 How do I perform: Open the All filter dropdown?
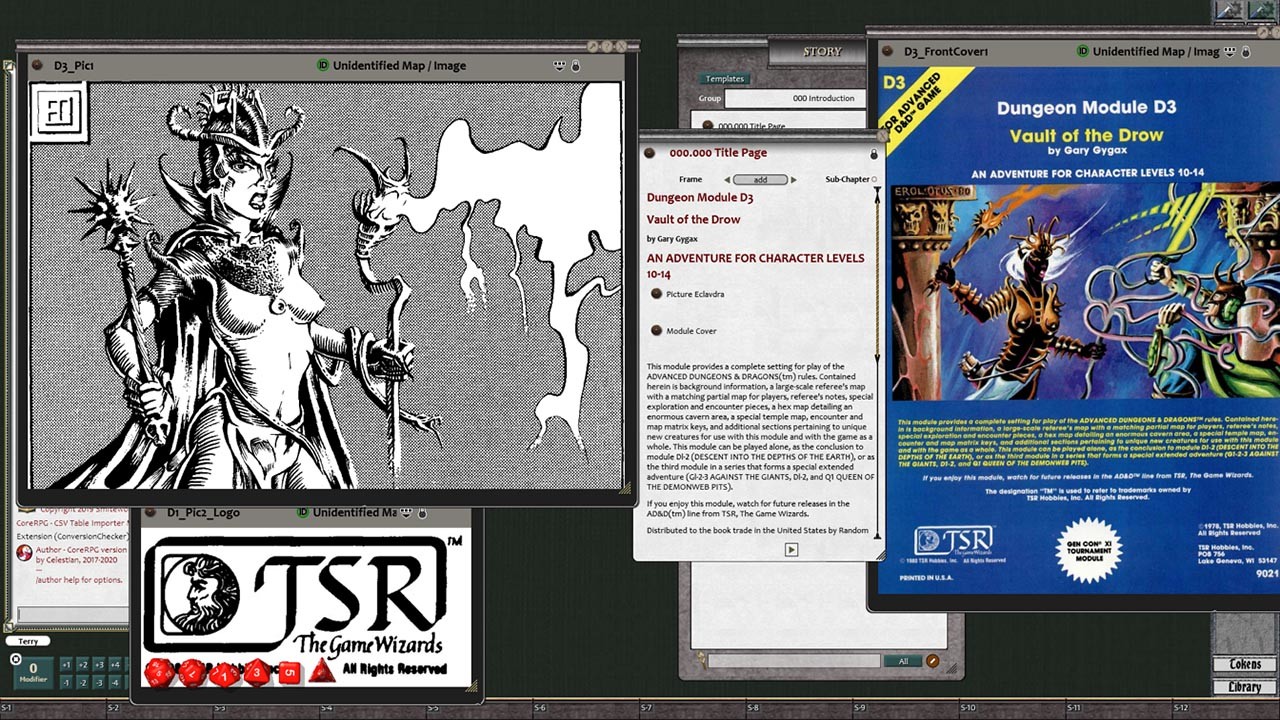tap(903, 661)
